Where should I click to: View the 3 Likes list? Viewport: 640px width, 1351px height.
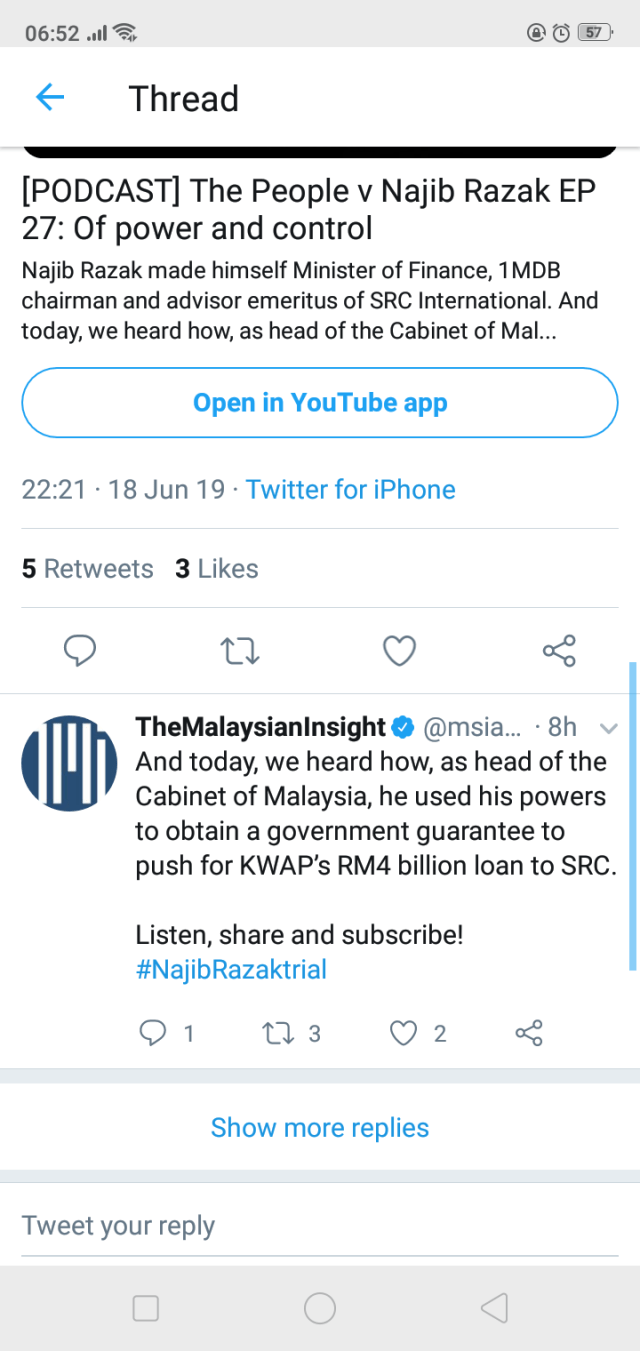point(216,569)
